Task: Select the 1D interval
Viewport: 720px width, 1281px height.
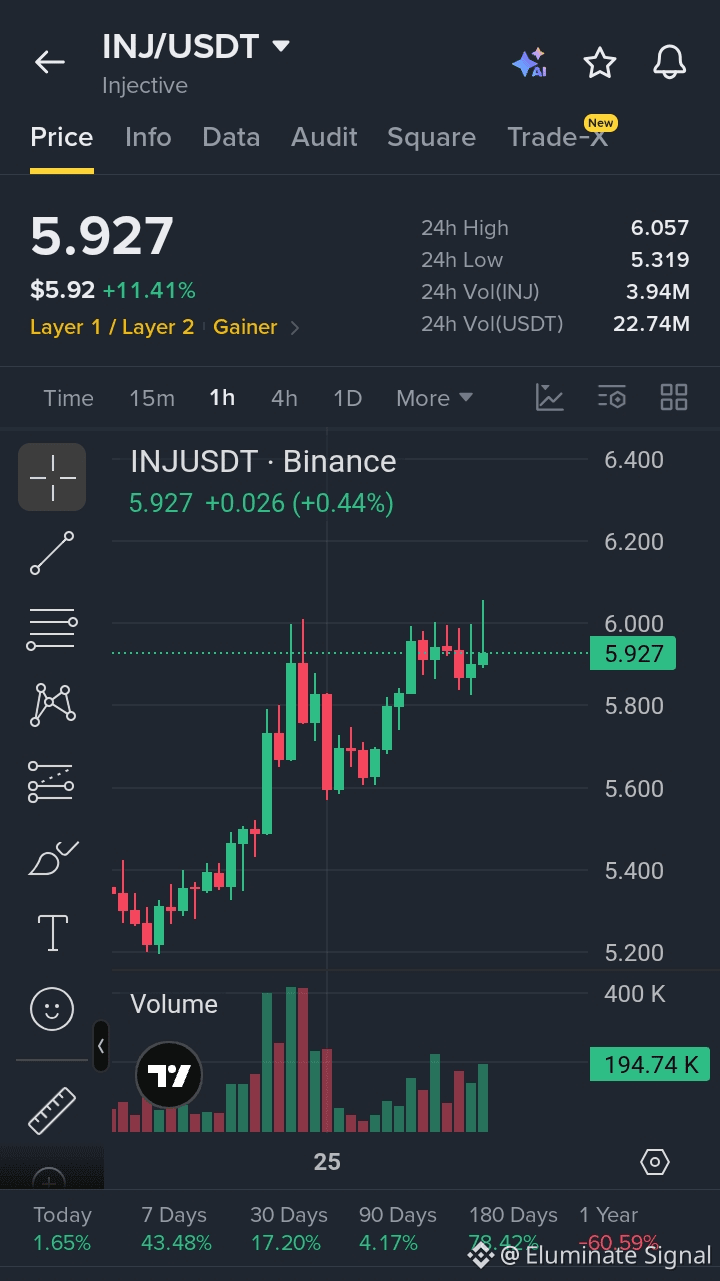Action: [x=347, y=398]
